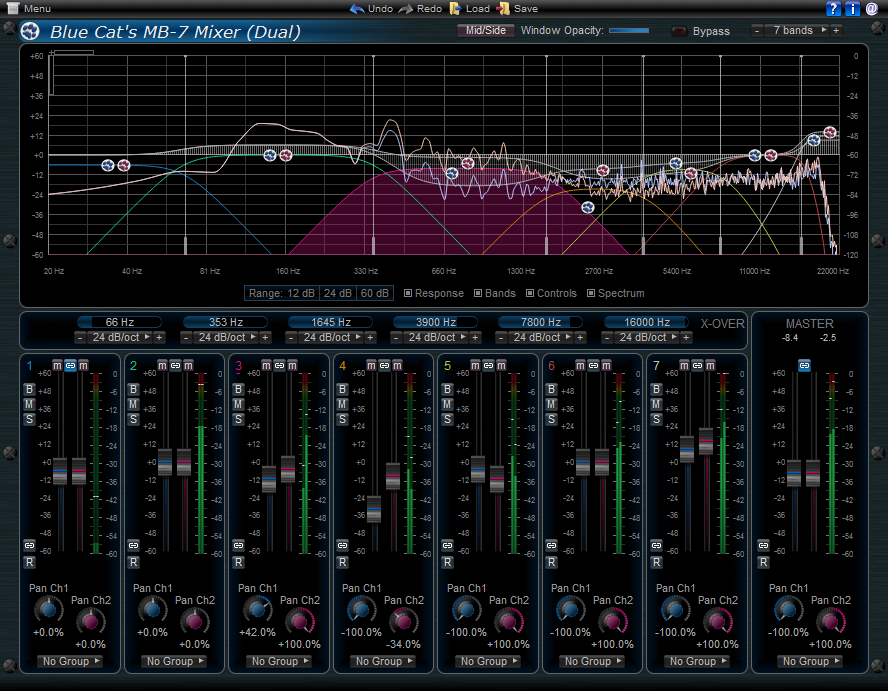The height and width of the screenshot is (691, 888).
Task: Open the blue info icon
Action: click(852, 8)
